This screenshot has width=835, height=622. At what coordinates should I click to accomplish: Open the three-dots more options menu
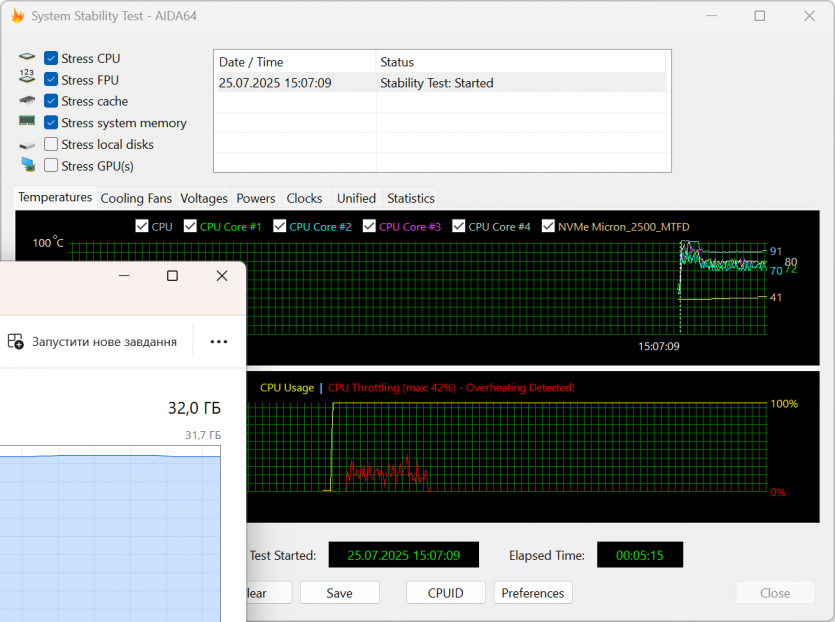pyautogui.click(x=218, y=341)
